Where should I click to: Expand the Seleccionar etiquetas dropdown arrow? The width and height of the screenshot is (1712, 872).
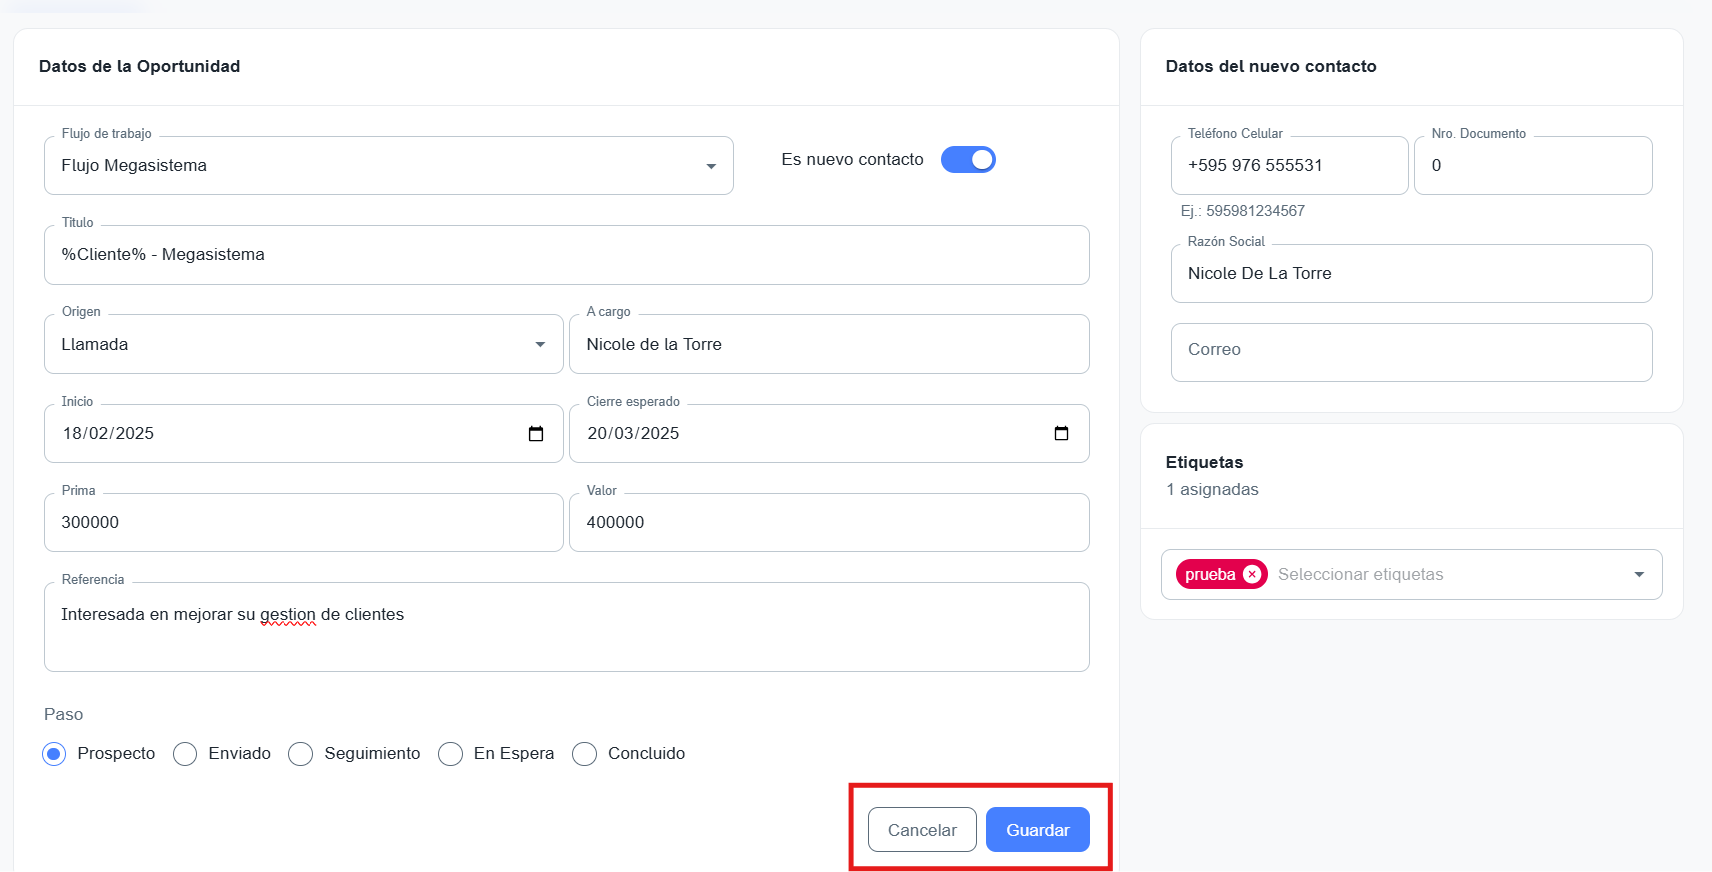coord(1638,575)
